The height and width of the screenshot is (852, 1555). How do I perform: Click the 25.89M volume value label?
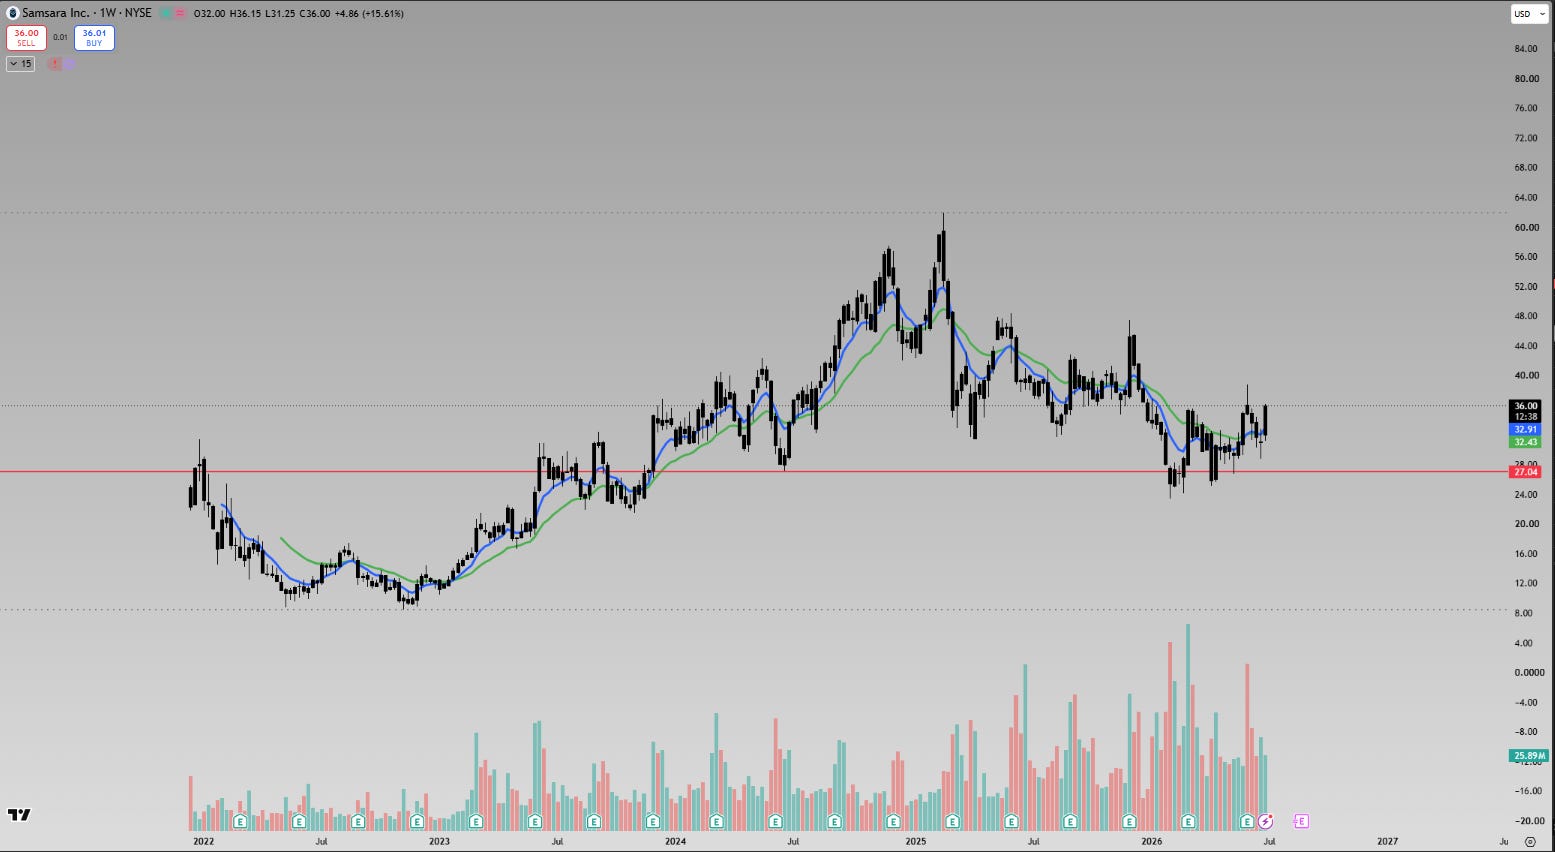pyautogui.click(x=1528, y=756)
